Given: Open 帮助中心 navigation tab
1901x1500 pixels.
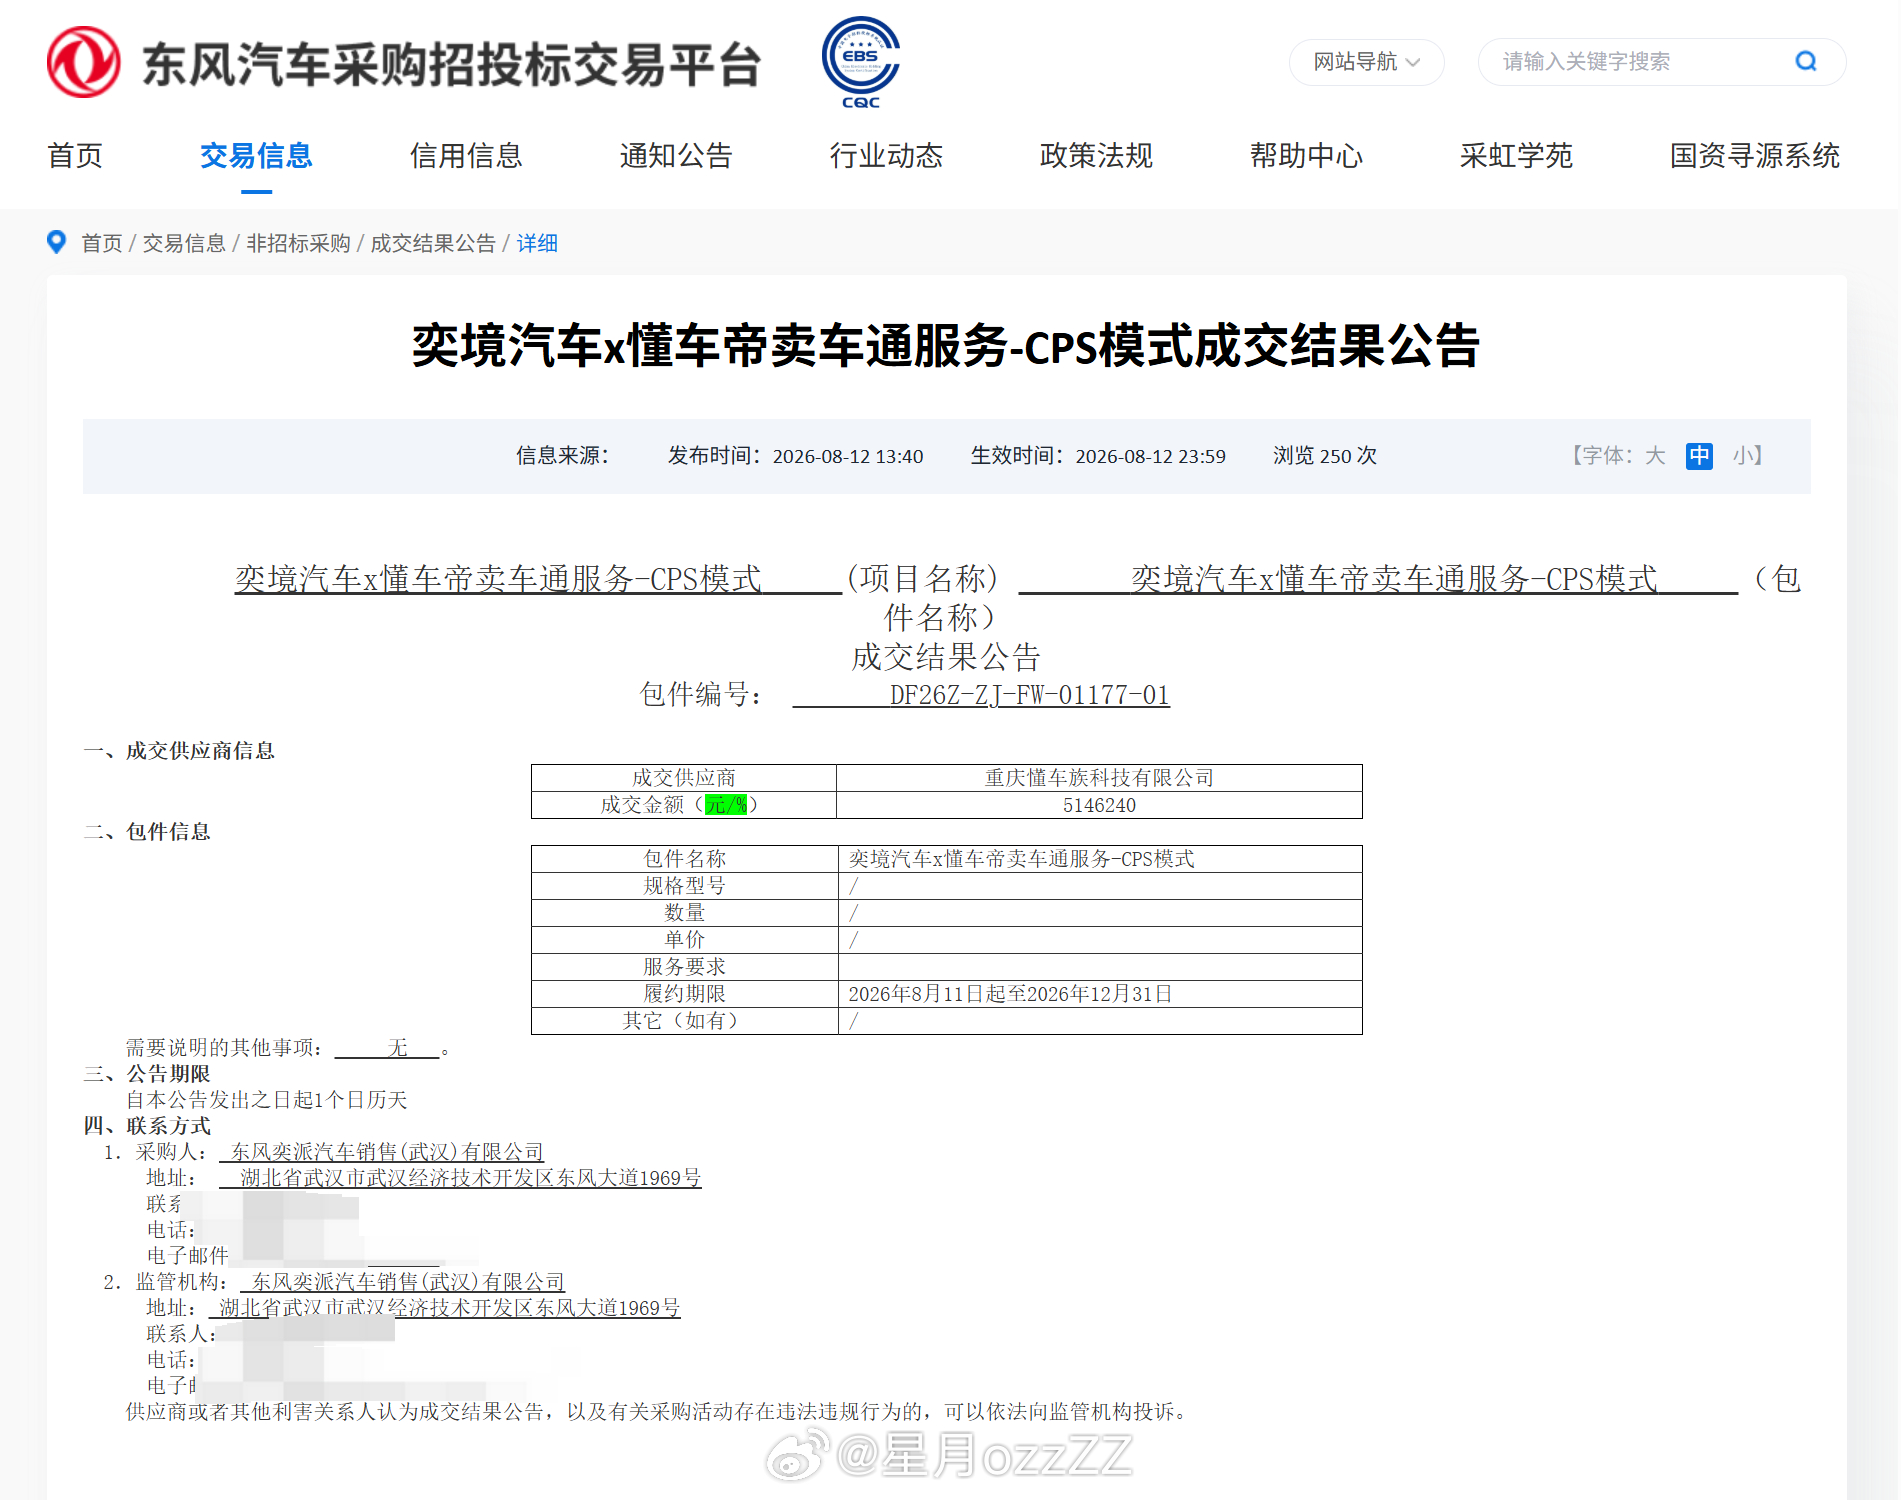Looking at the screenshot, I should (1306, 156).
